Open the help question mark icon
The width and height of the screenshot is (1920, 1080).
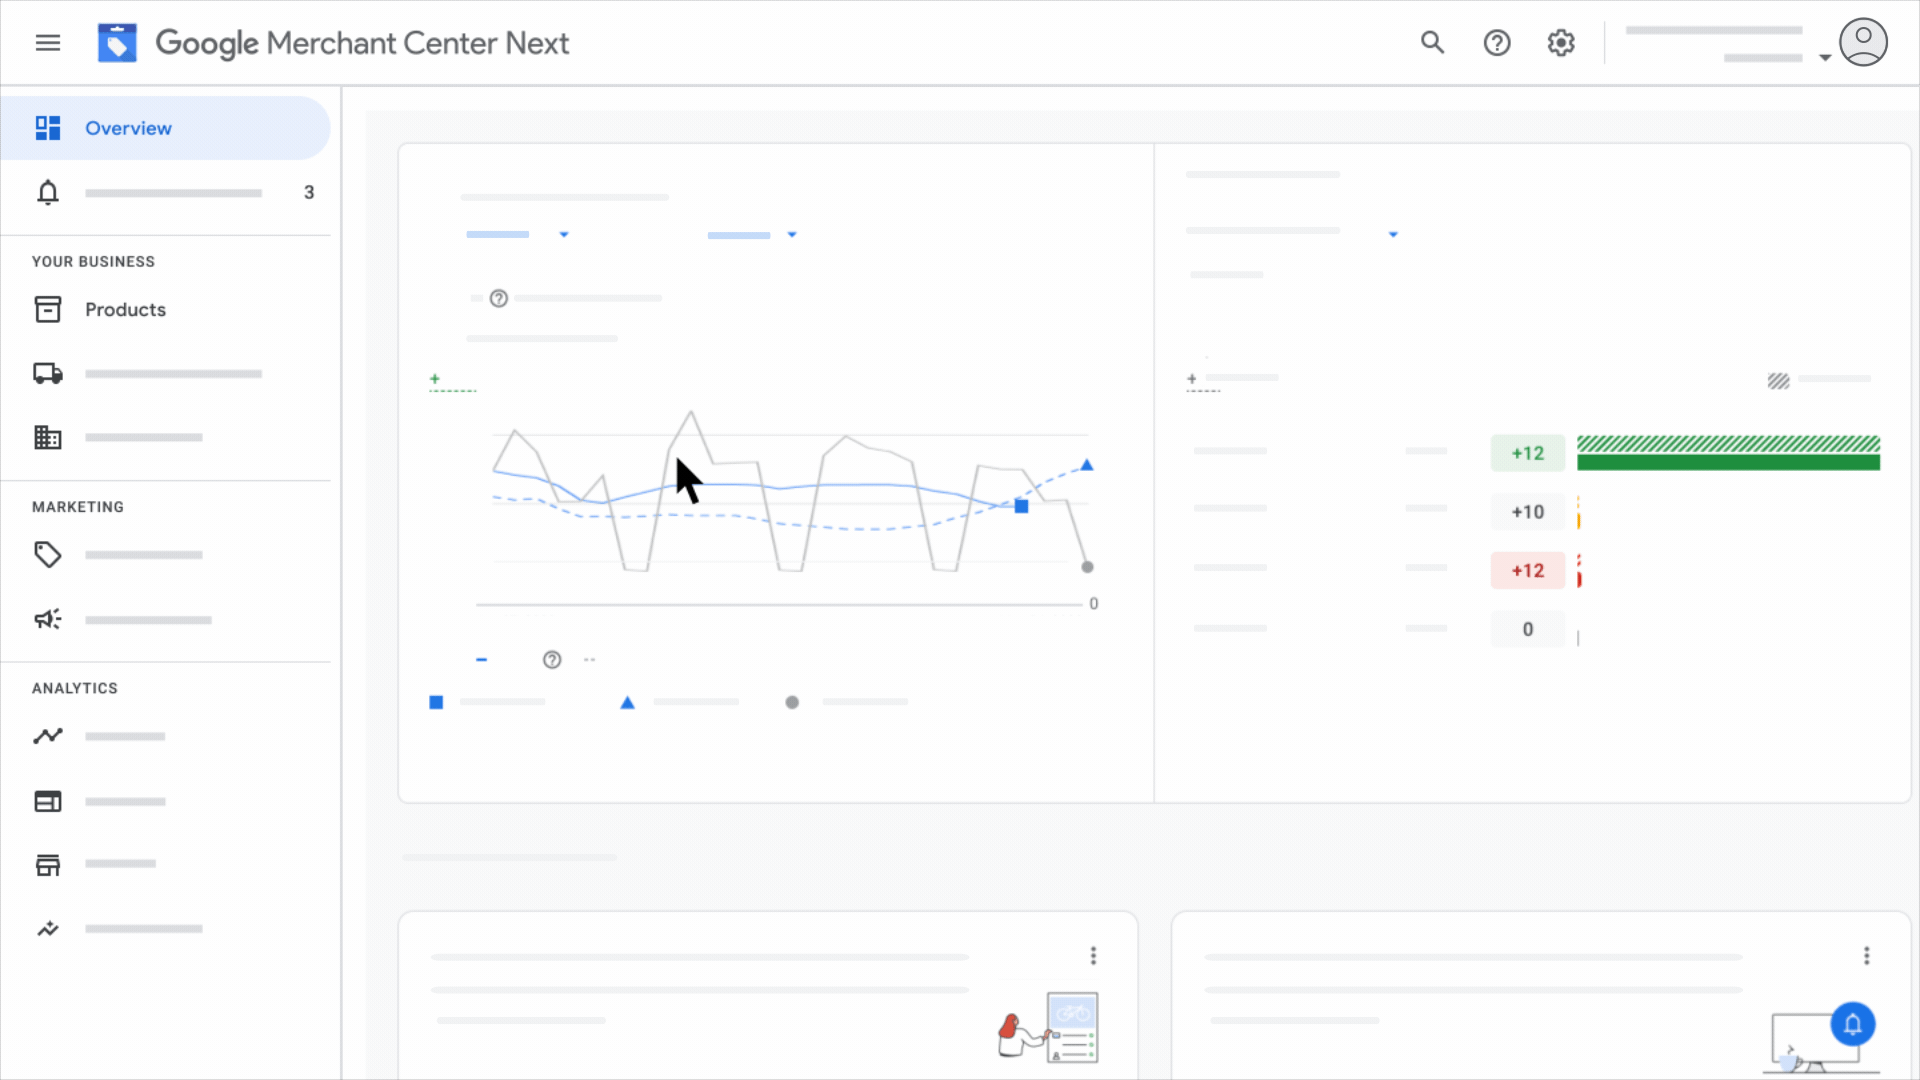pos(1496,43)
